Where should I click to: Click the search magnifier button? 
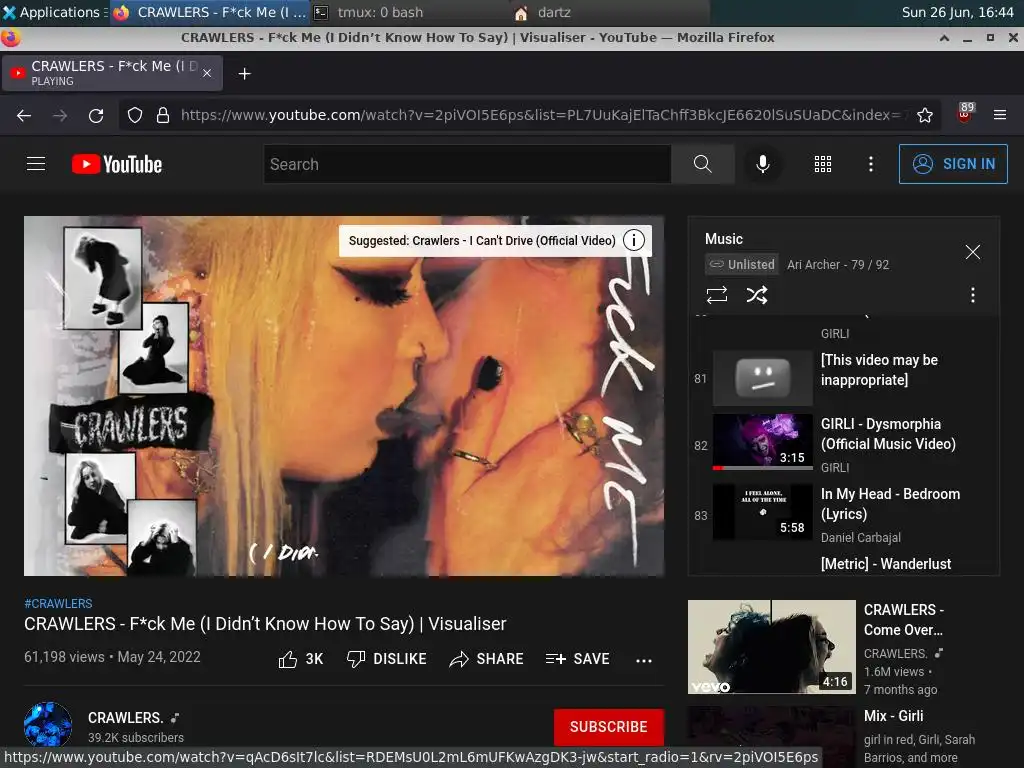(x=703, y=164)
